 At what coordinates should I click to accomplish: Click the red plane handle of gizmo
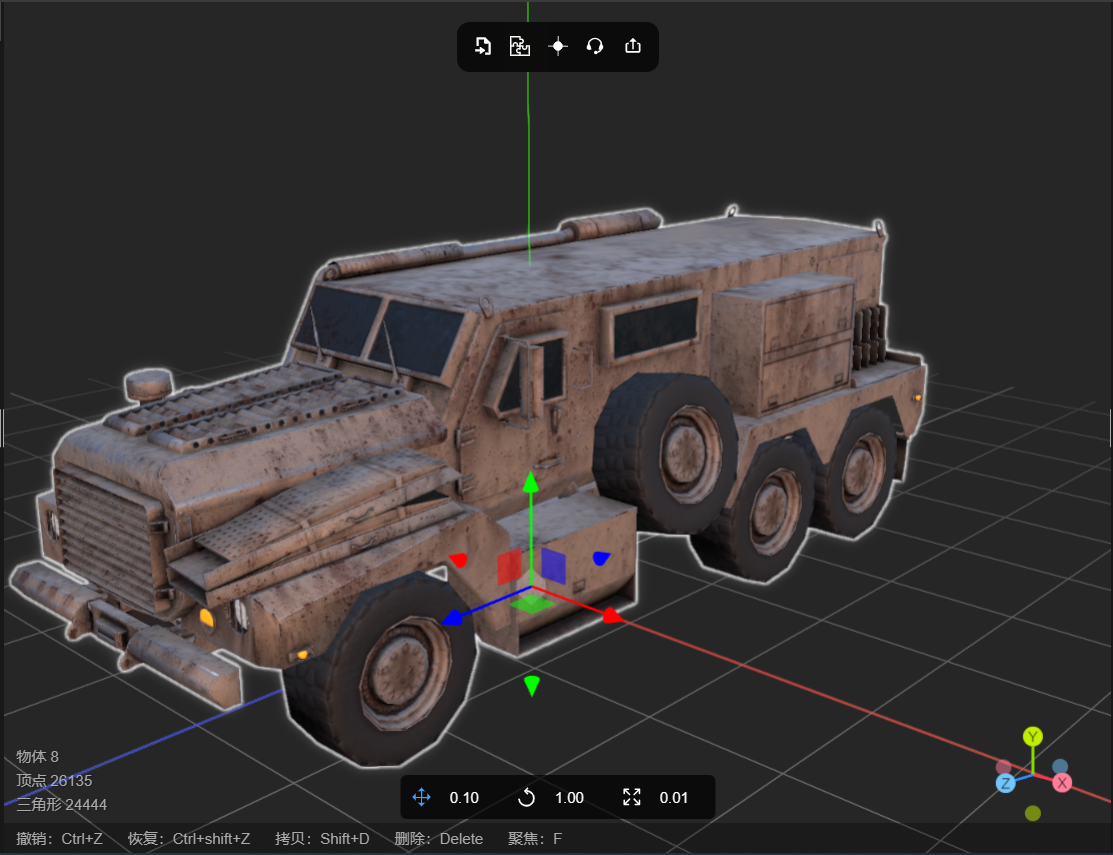509,566
